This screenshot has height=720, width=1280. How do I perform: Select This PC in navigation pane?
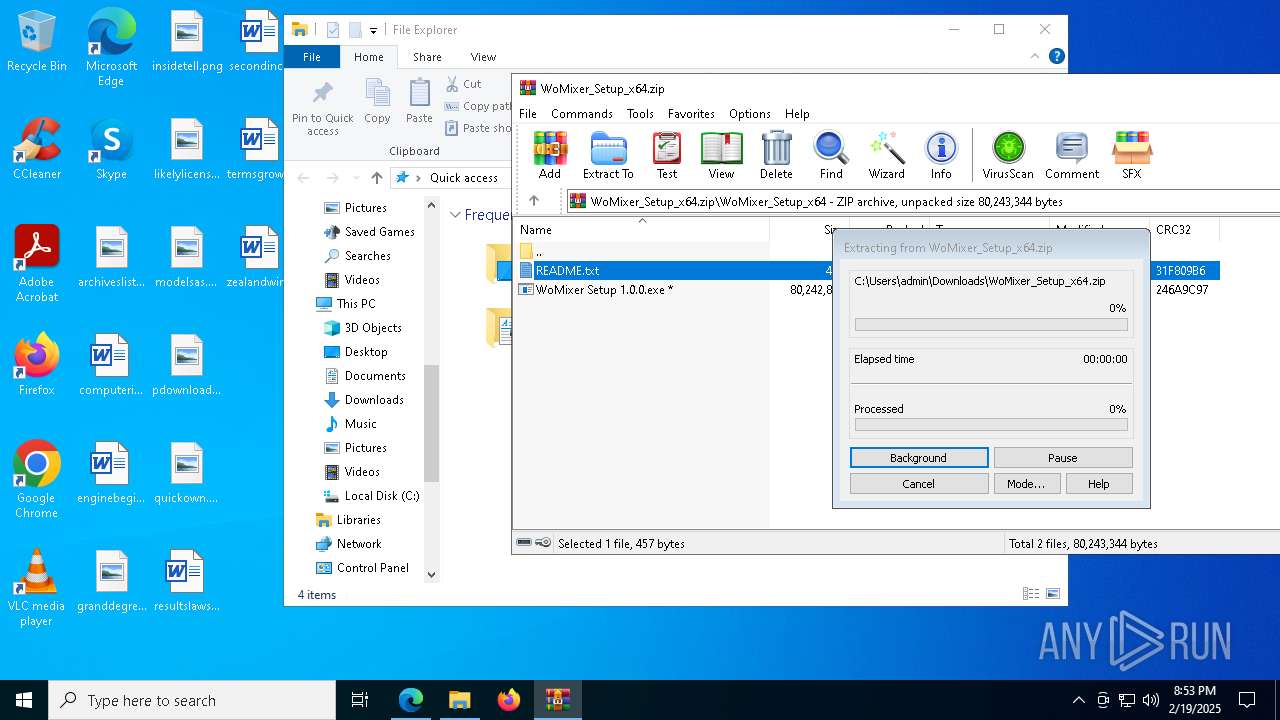[356, 303]
